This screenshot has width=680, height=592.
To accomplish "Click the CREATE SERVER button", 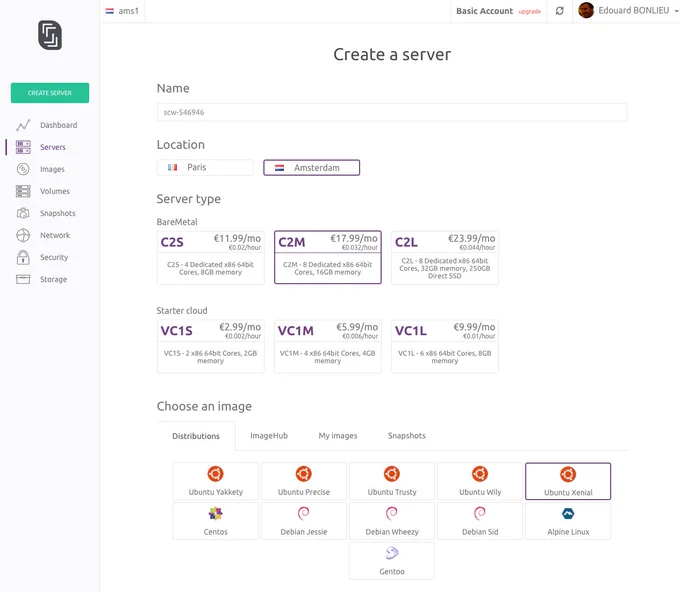I will [x=50, y=93].
